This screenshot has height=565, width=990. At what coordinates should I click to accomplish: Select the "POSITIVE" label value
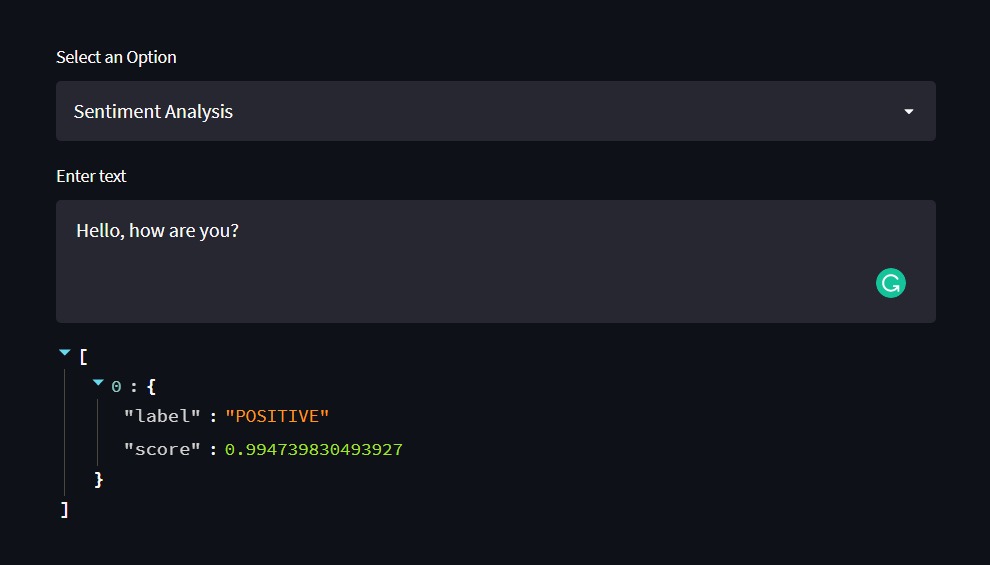tap(277, 416)
